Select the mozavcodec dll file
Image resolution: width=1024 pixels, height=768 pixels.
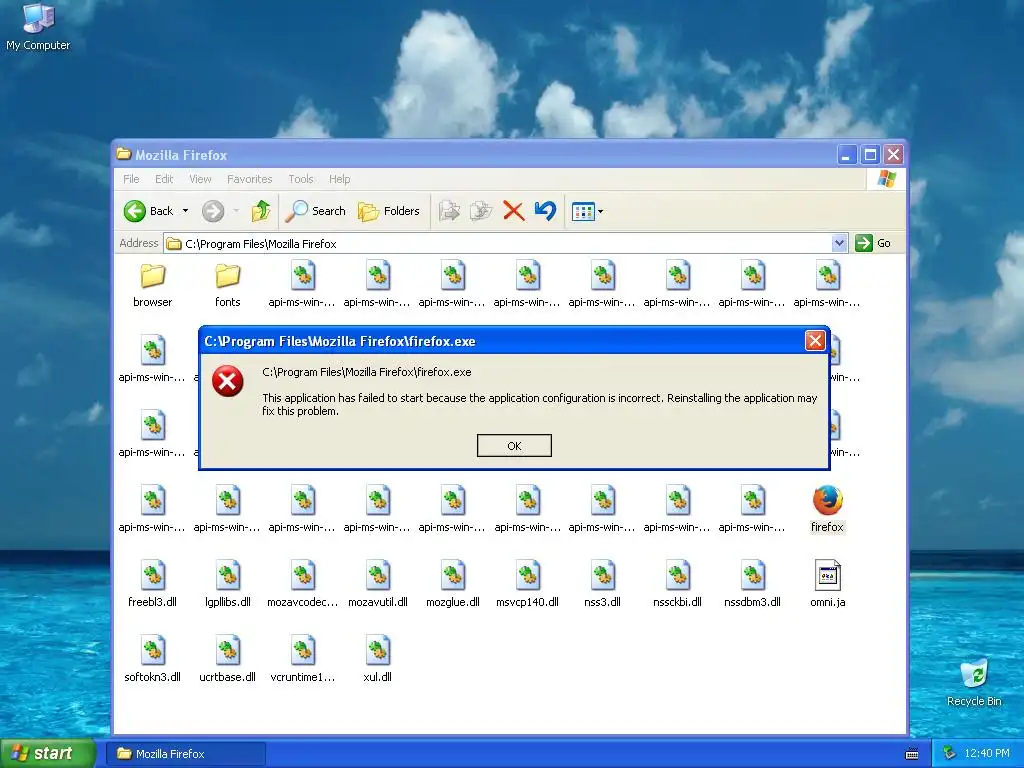pos(302,584)
